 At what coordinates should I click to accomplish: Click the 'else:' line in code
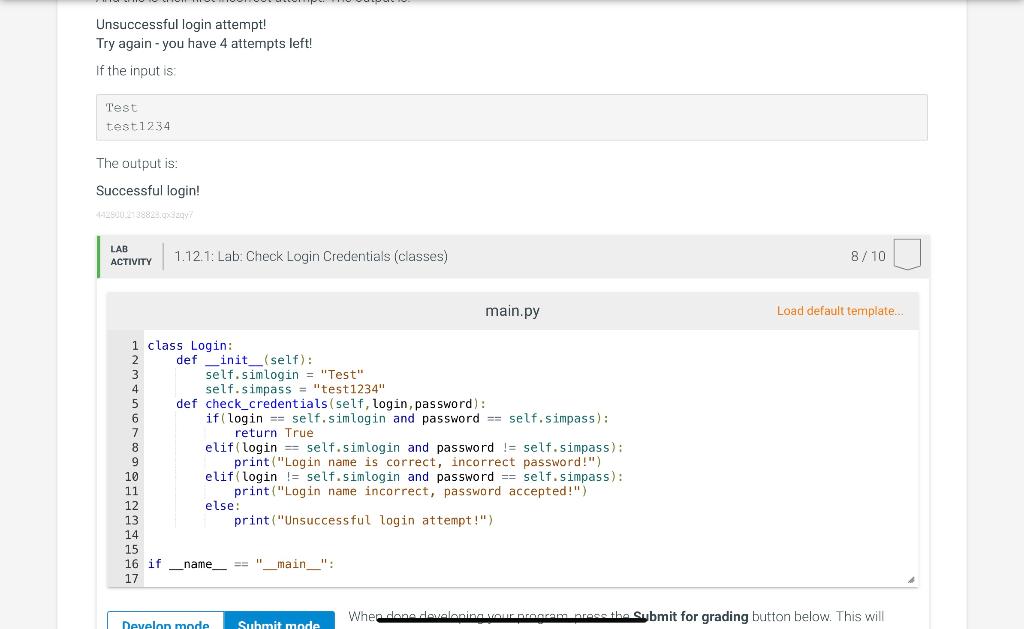[x=223, y=506]
